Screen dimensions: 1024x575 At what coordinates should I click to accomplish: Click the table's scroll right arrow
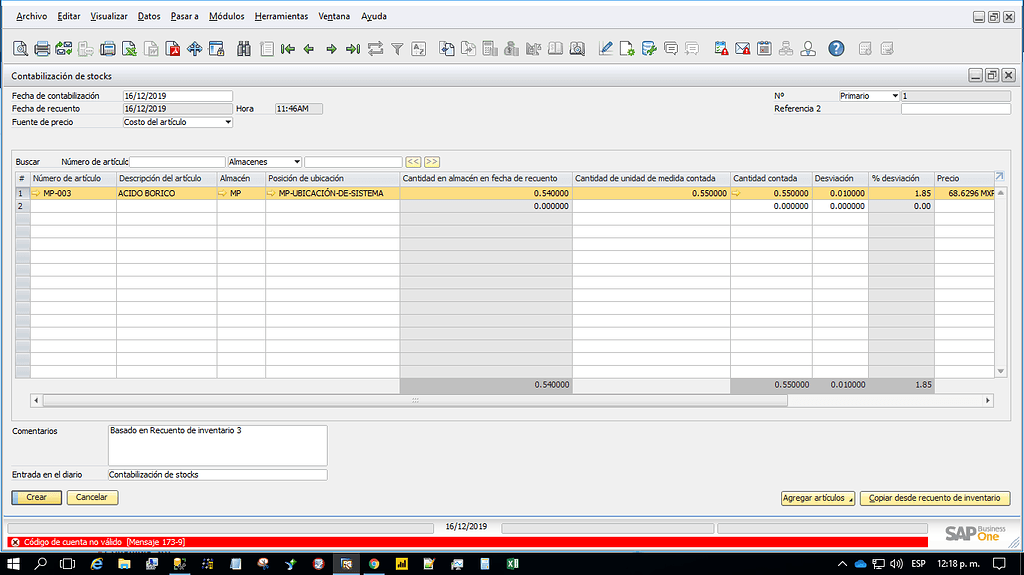coord(987,401)
